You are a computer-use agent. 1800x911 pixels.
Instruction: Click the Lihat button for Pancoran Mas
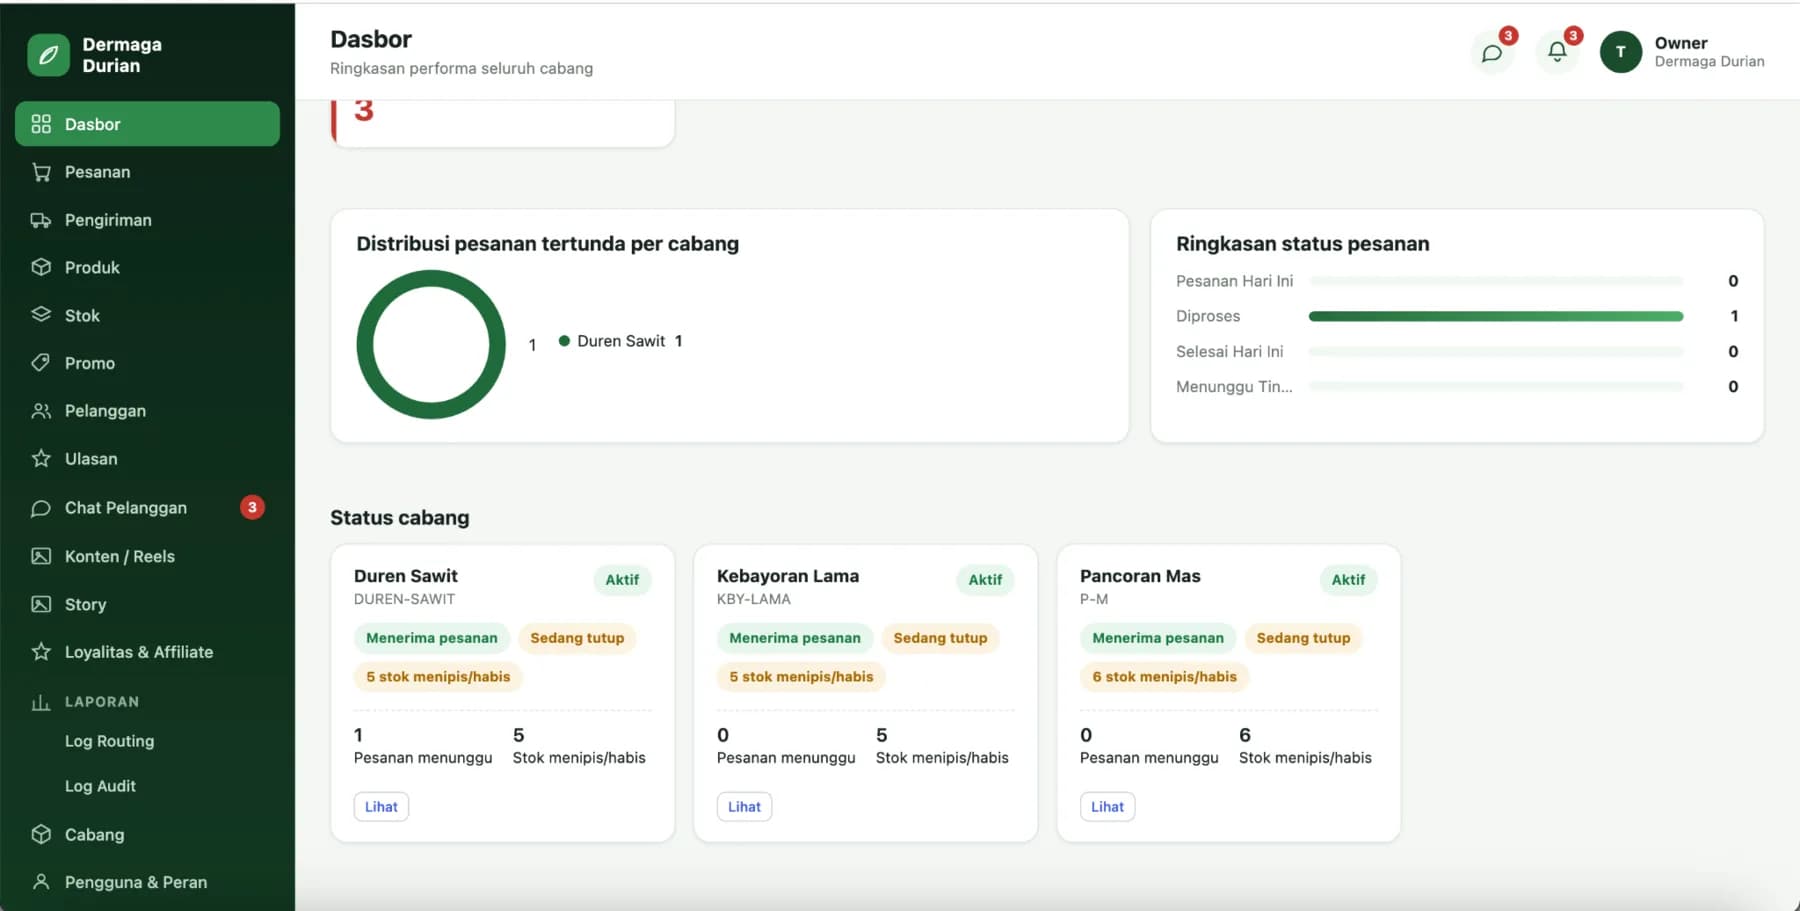1107,807
